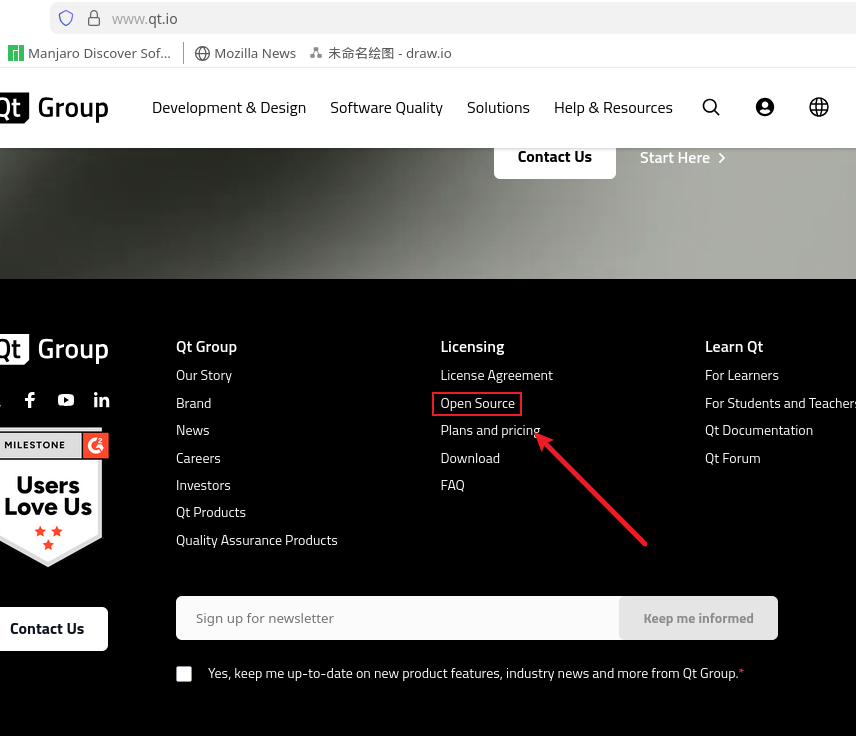856x736 pixels.
Task: Open the News footer link
Action: pyautogui.click(x=193, y=431)
